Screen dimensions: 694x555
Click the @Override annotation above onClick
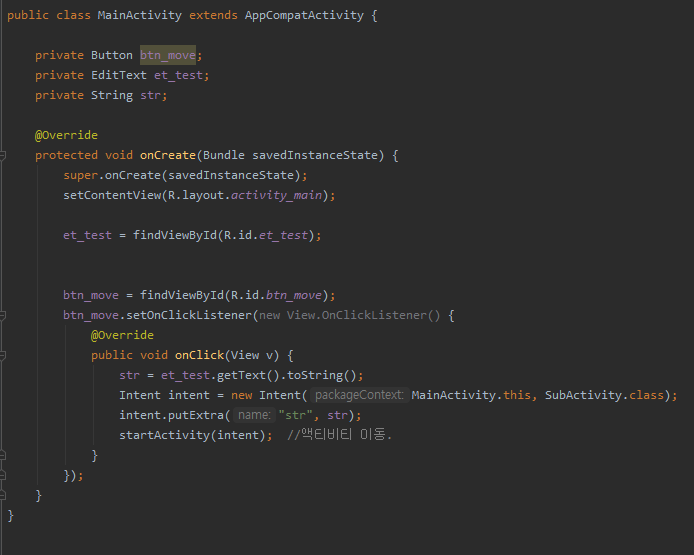[x=122, y=335]
